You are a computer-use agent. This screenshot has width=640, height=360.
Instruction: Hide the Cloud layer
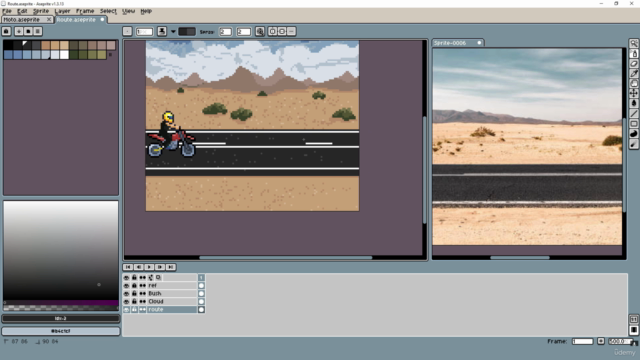pyautogui.click(x=127, y=302)
